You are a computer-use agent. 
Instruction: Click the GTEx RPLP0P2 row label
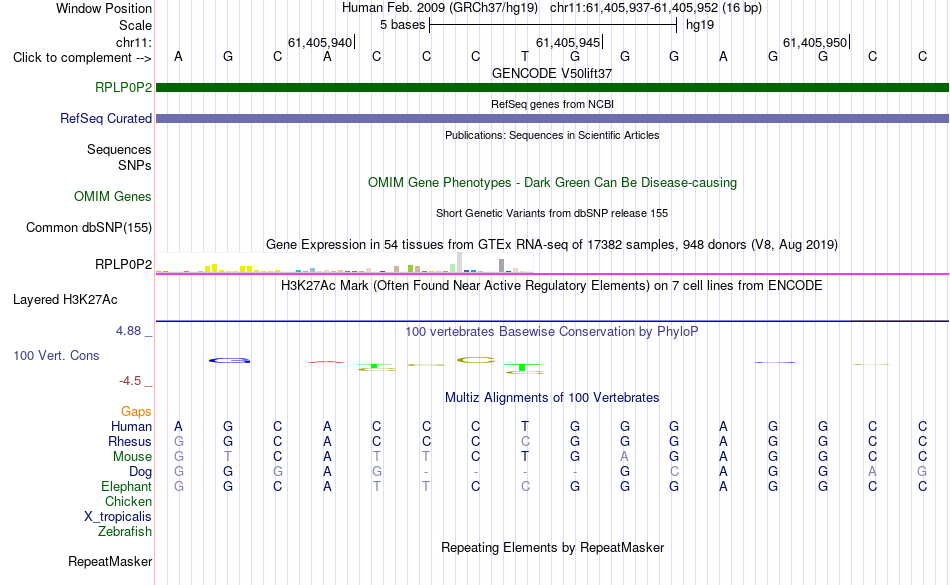(x=123, y=264)
